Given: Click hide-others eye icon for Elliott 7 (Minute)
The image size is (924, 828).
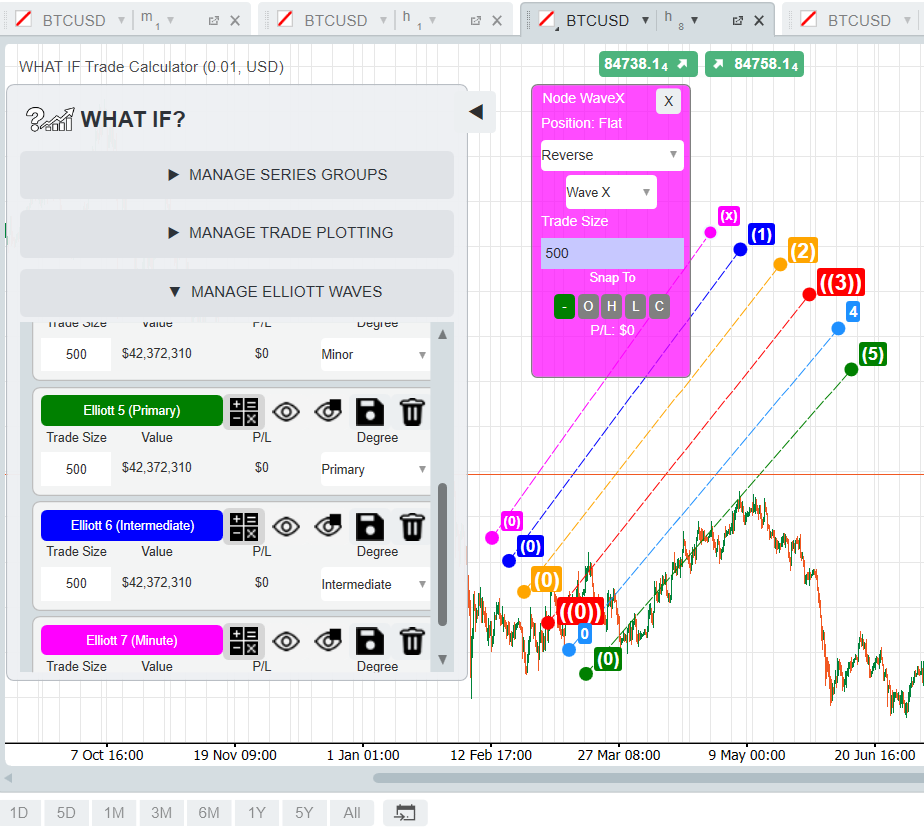Looking at the screenshot, I should coord(328,641).
